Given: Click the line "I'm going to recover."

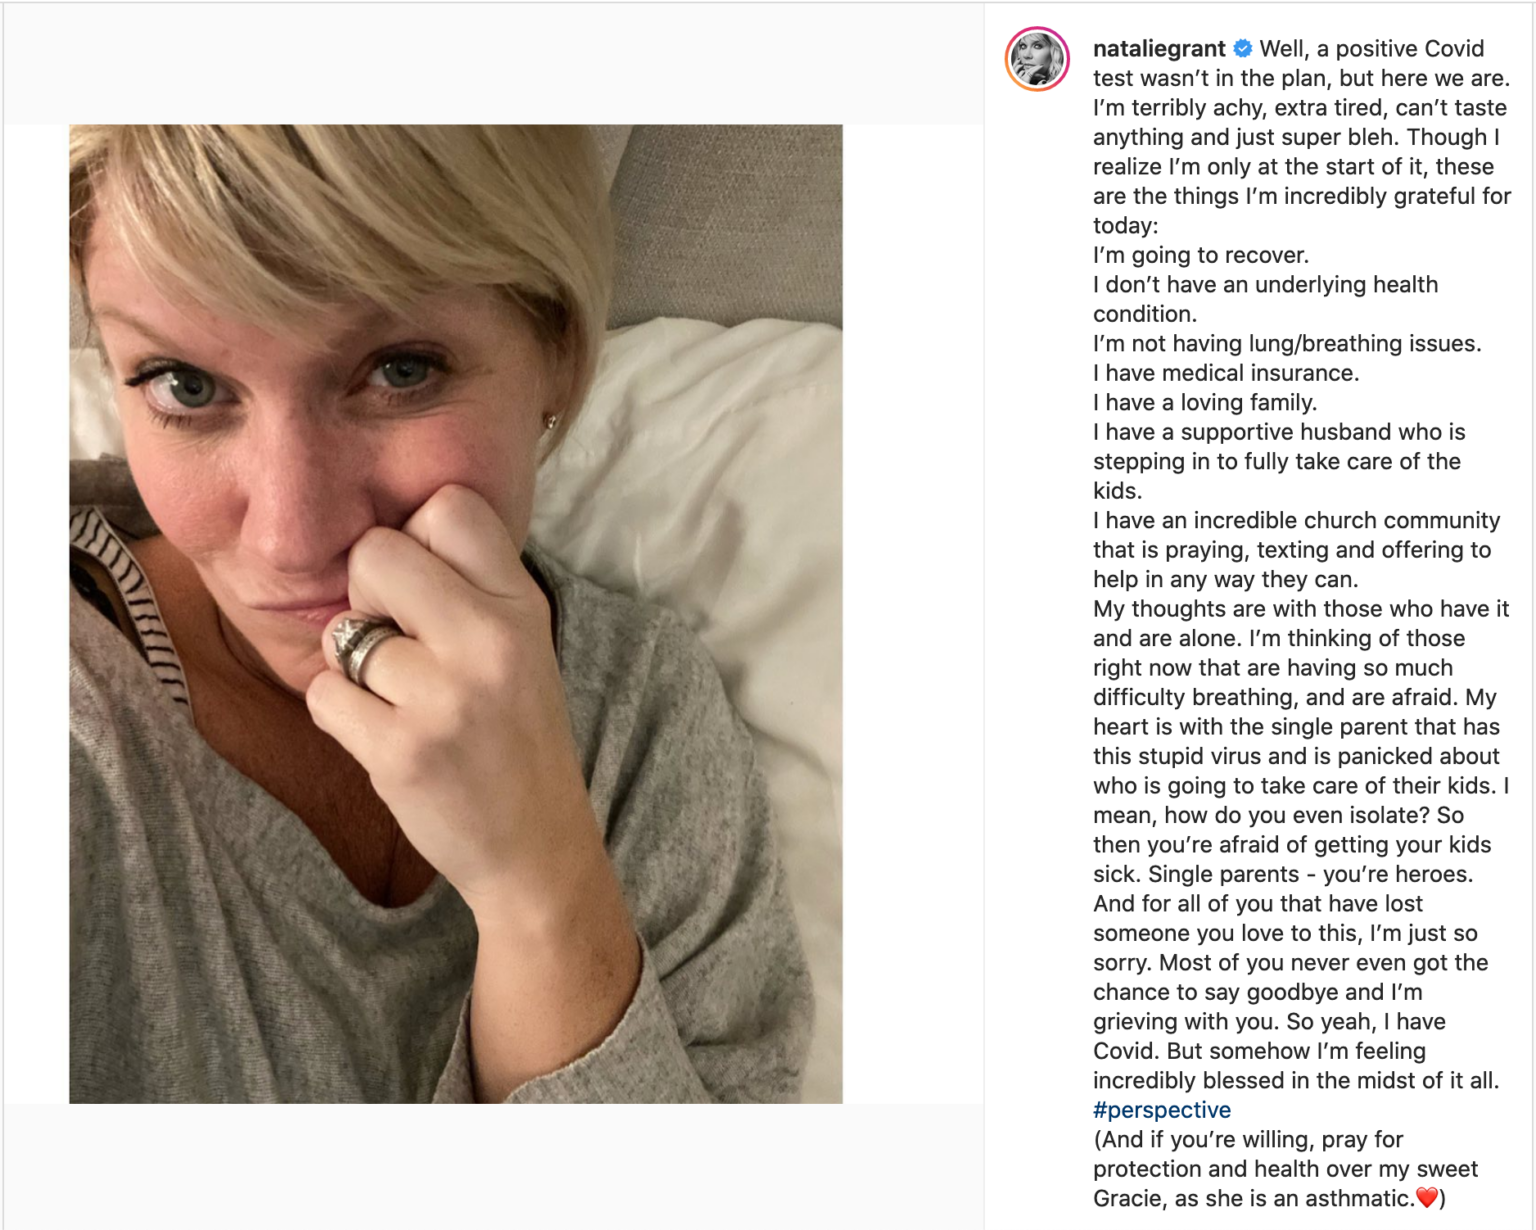Looking at the screenshot, I should tap(1200, 255).
